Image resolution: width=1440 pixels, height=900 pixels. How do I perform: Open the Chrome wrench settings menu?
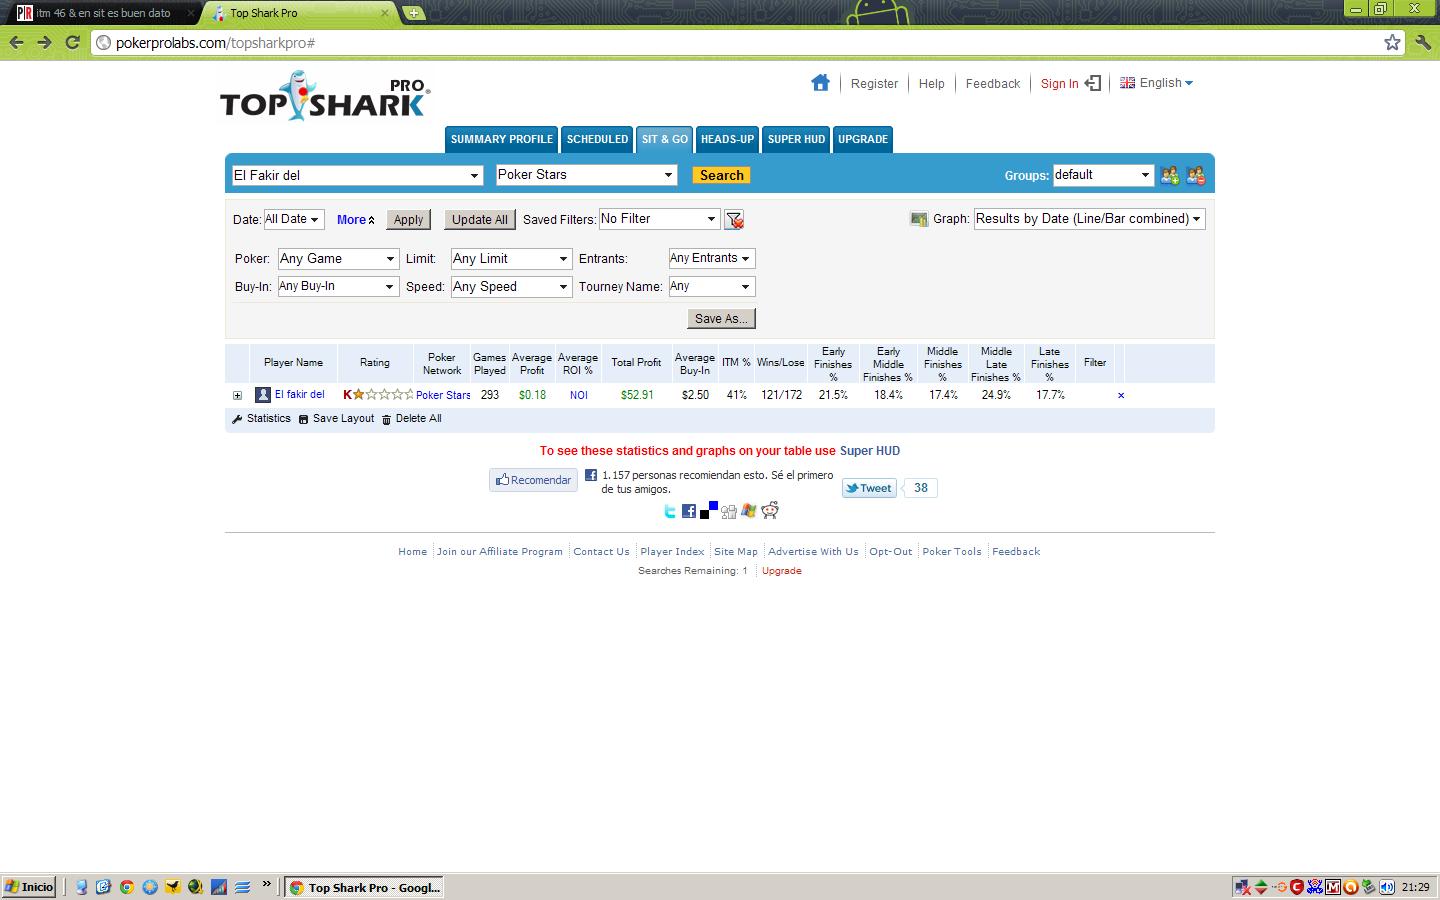pyautogui.click(x=1423, y=42)
